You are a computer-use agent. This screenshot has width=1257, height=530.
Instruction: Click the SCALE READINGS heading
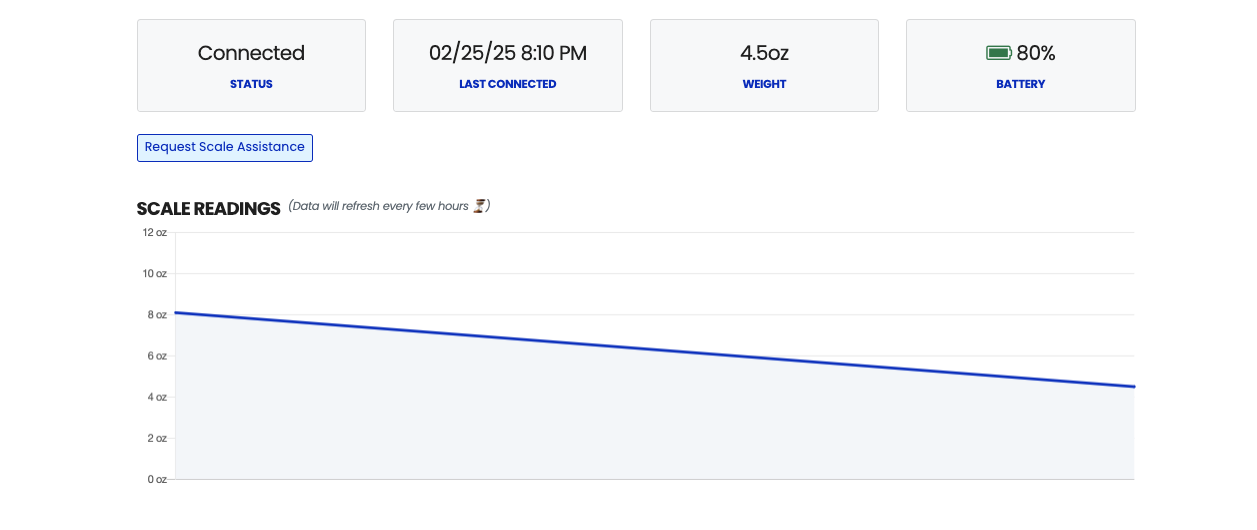point(208,208)
